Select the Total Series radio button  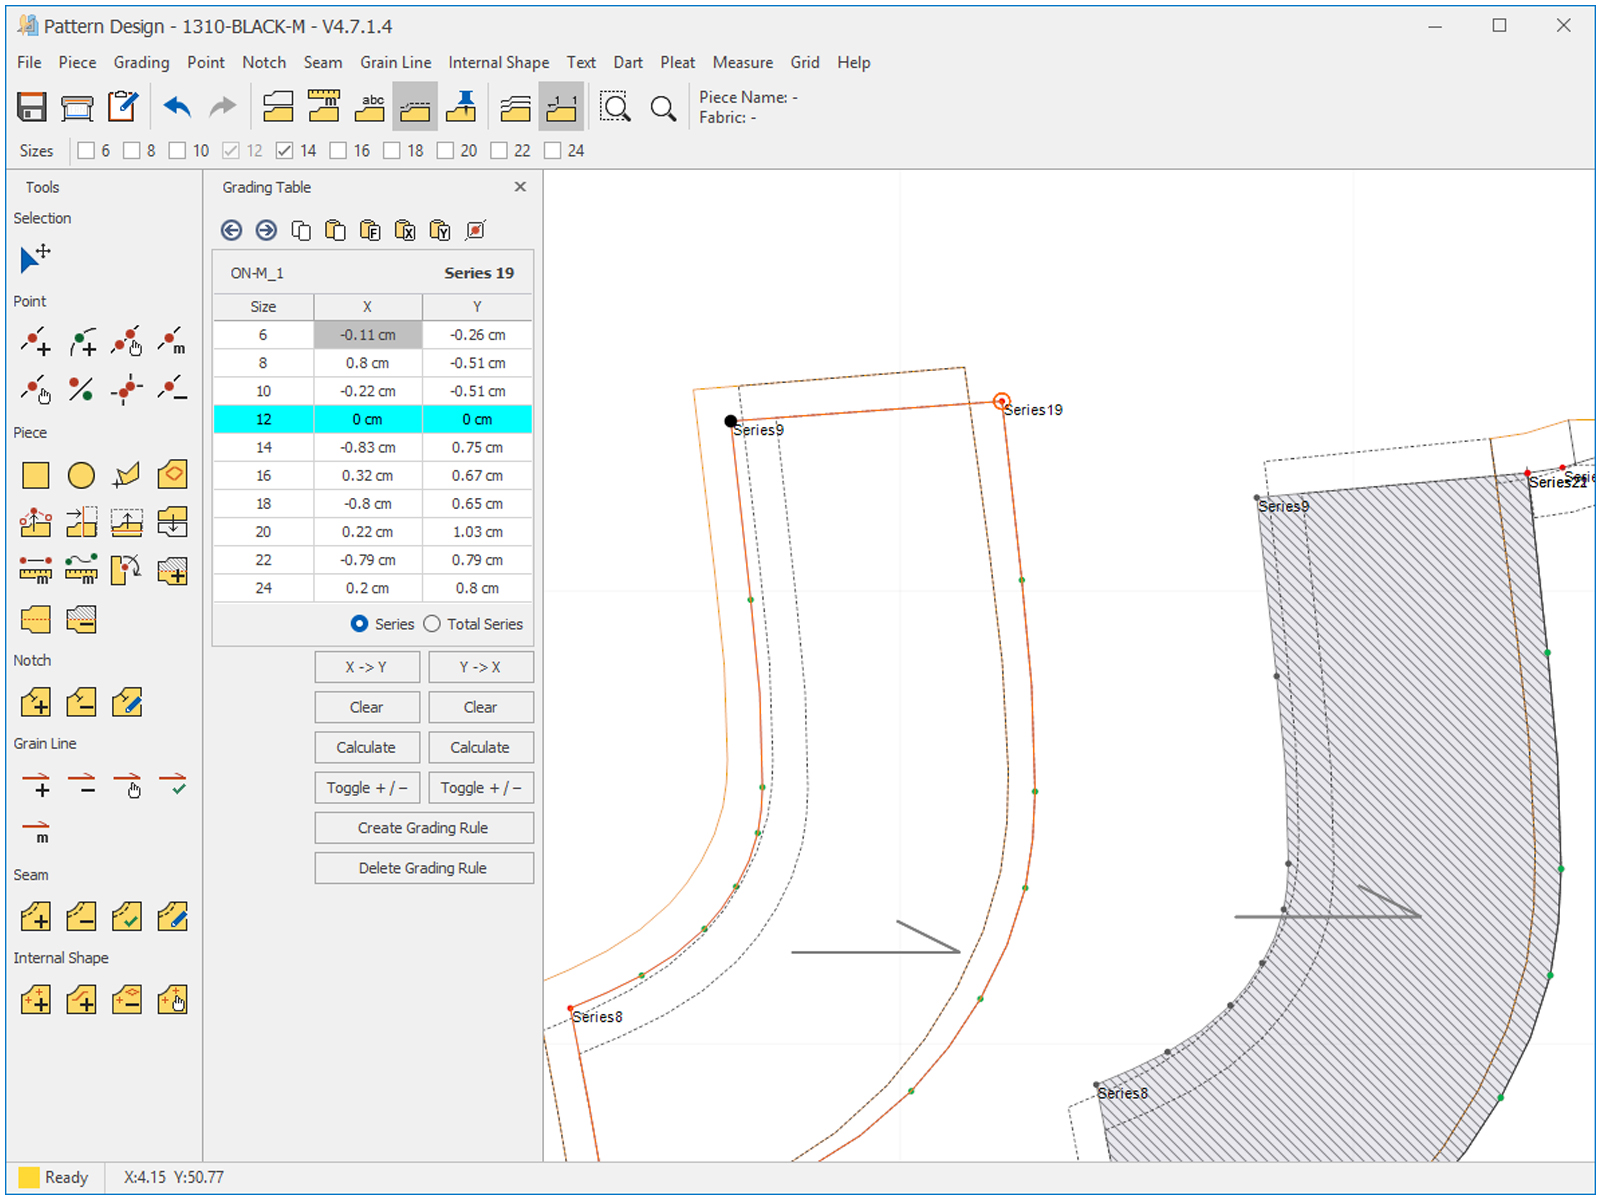pos(432,624)
